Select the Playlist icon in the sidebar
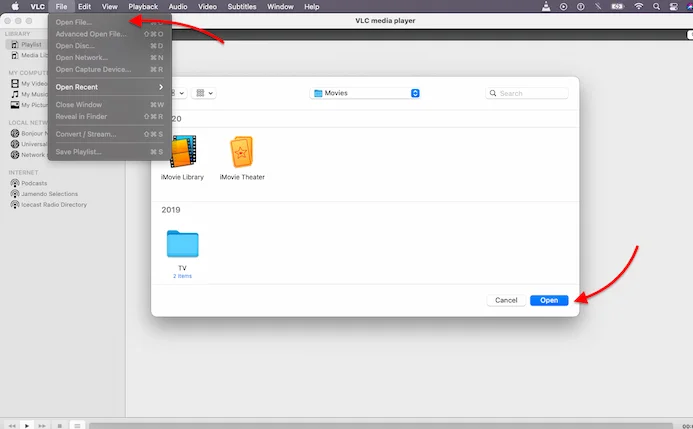693x429 pixels. pyautogui.click(x=15, y=45)
